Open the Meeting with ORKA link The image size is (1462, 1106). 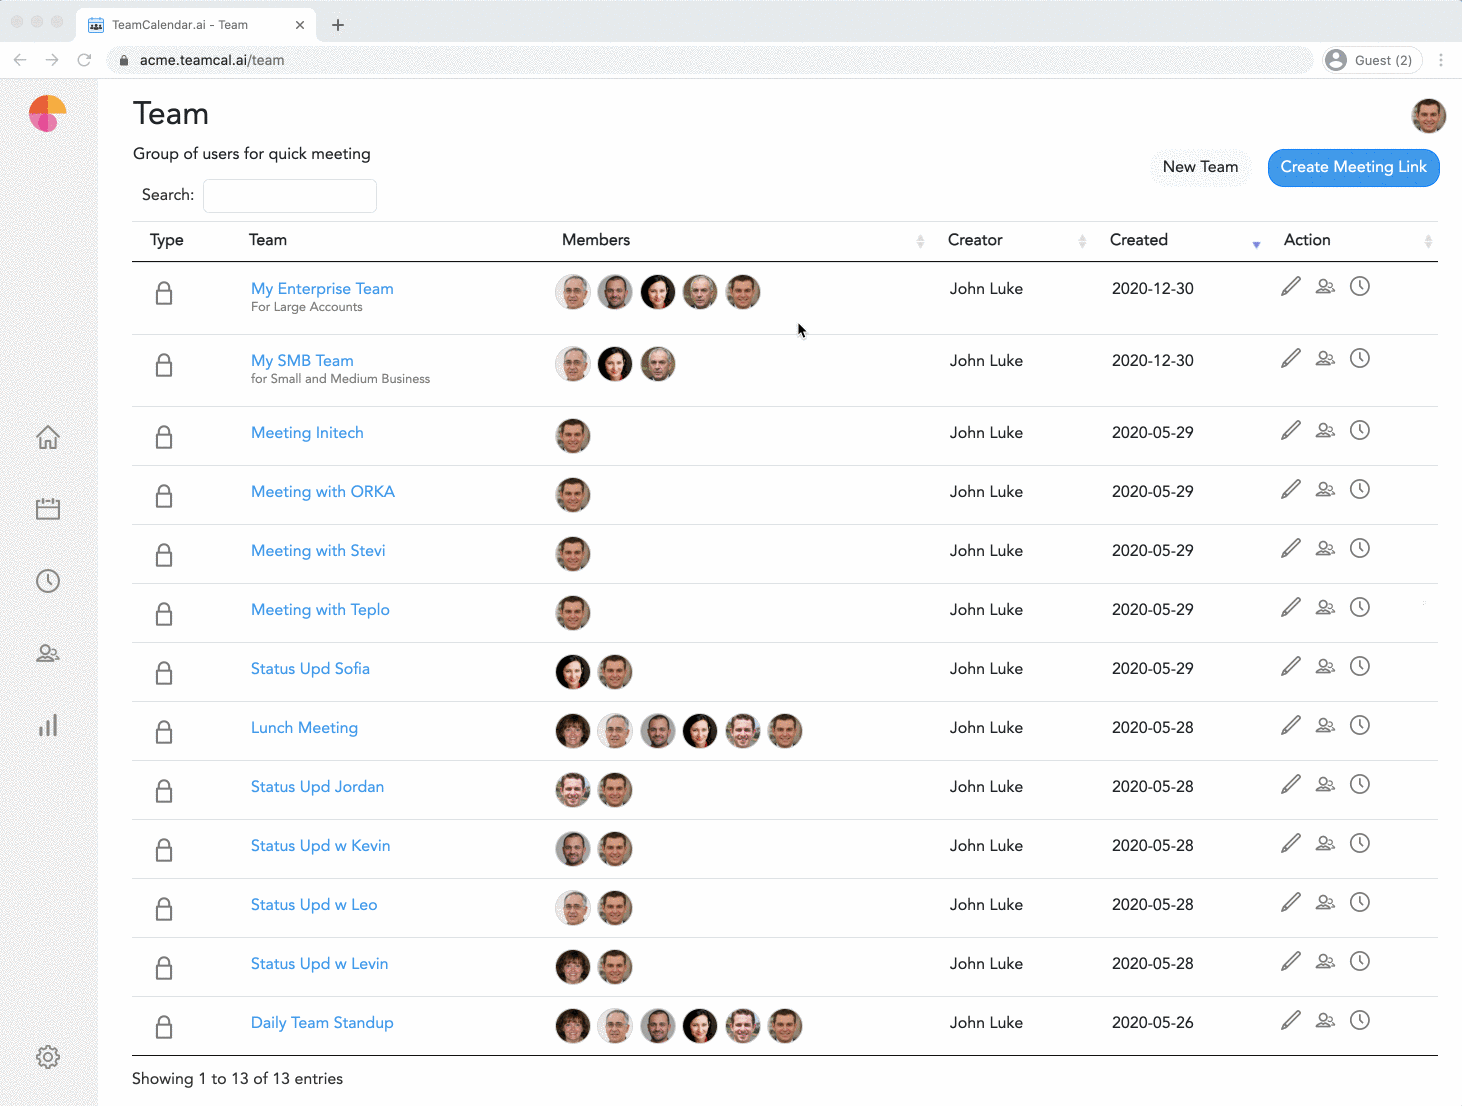(x=323, y=492)
